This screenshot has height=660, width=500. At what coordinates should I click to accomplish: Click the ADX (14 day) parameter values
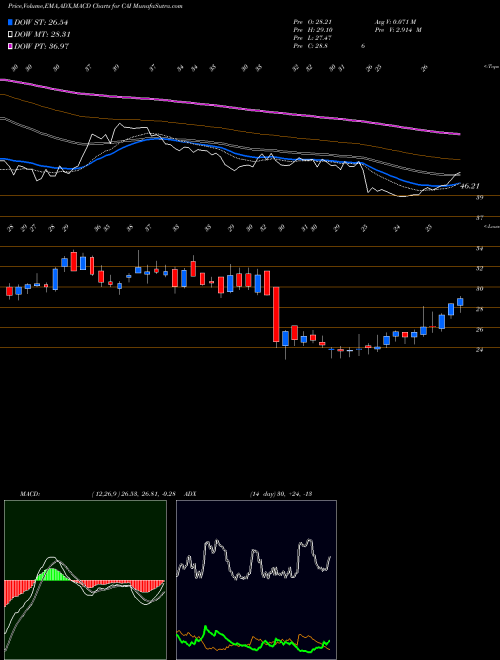pyautogui.click(x=280, y=494)
